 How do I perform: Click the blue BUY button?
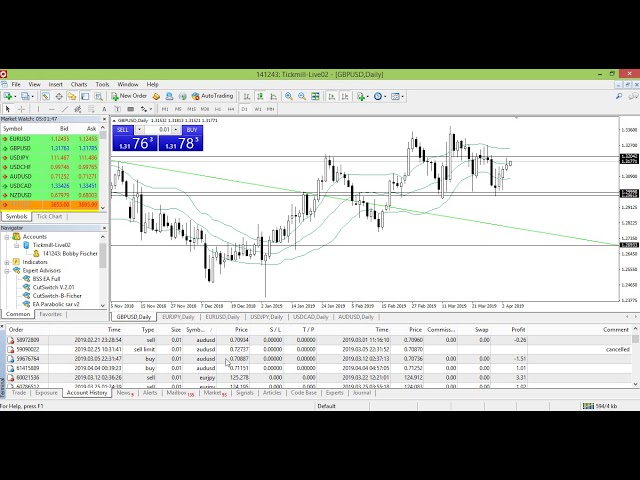coord(191,130)
